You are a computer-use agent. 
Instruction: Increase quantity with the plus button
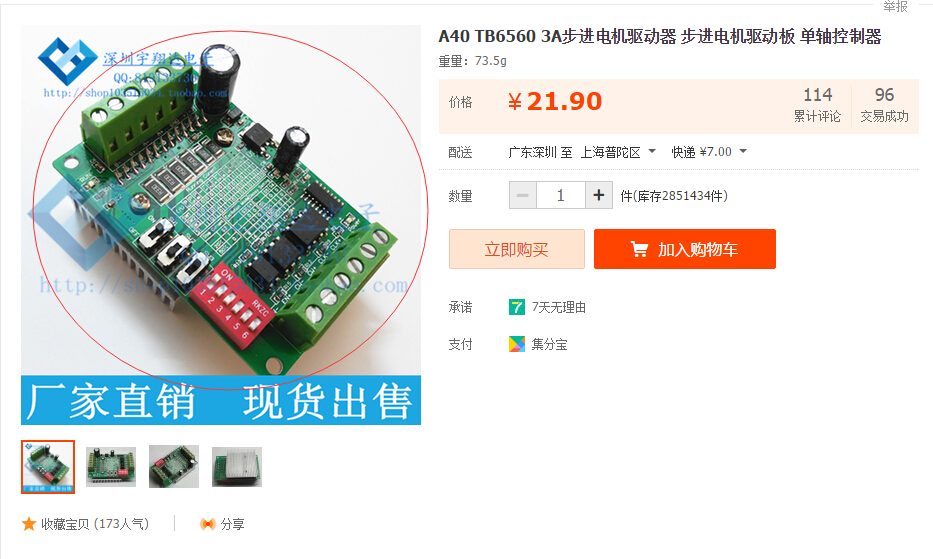point(599,195)
